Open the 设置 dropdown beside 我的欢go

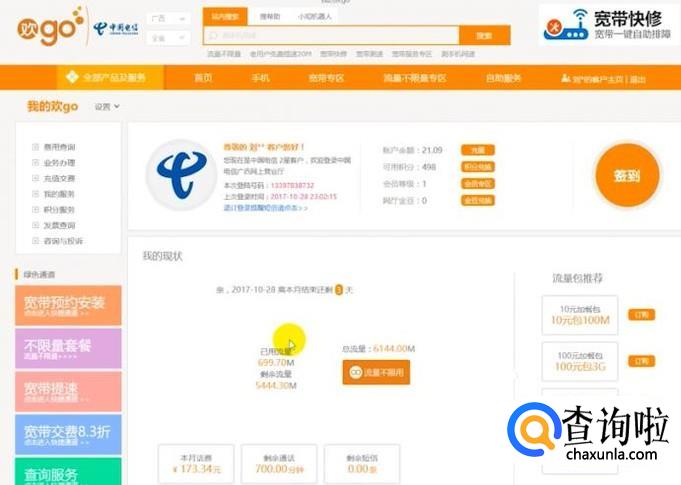pos(107,106)
